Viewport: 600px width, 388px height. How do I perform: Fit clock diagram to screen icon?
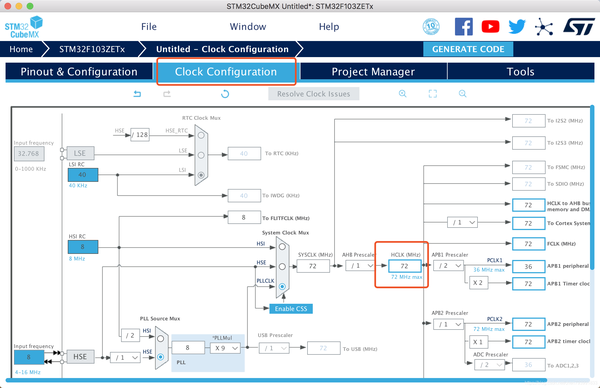(432, 94)
